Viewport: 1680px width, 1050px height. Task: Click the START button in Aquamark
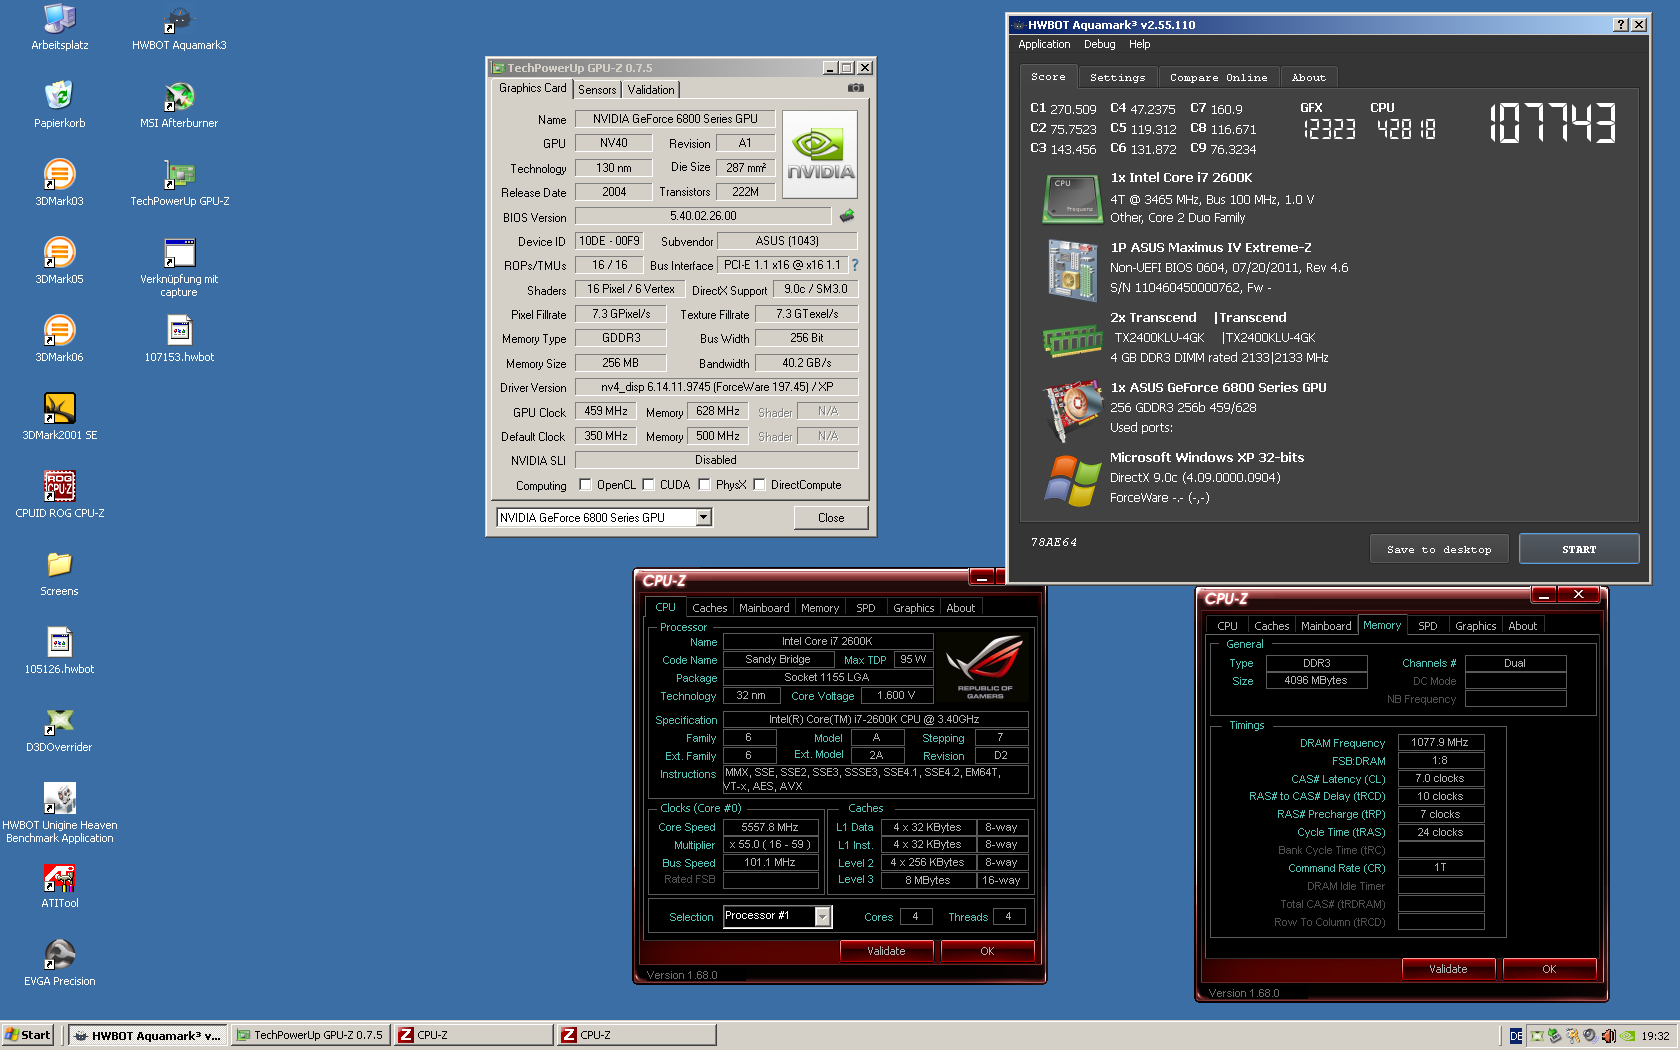coord(1579,549)
